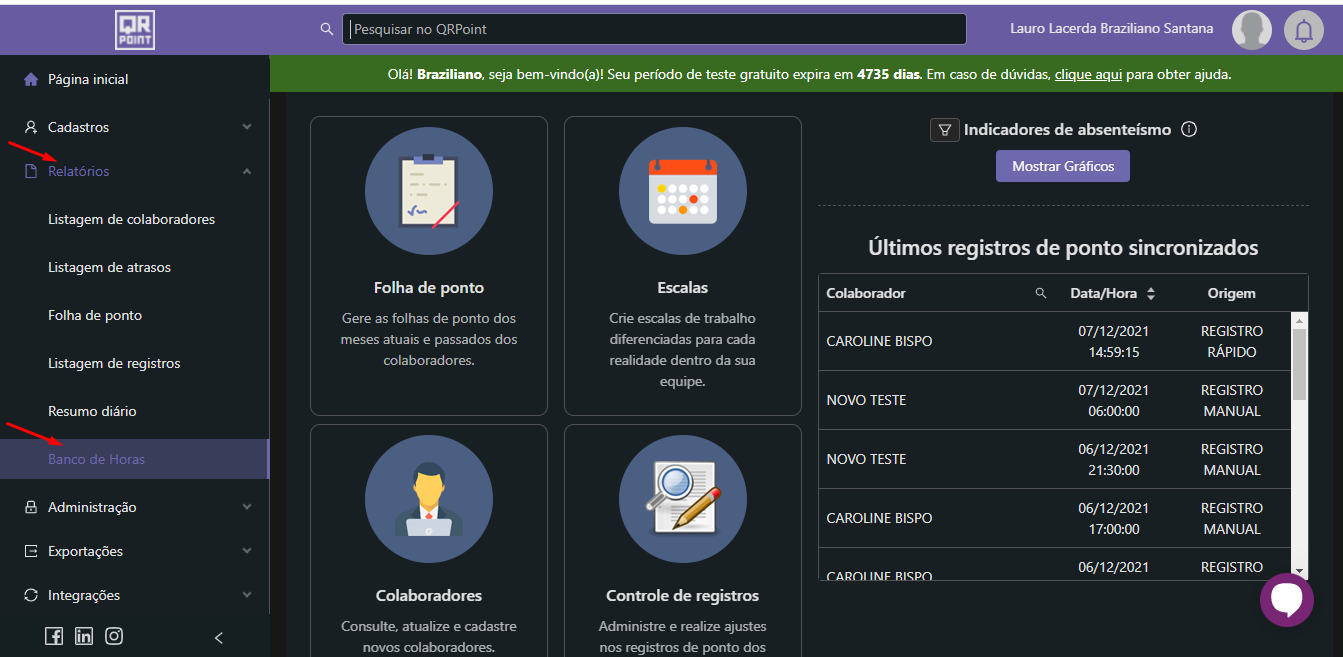Screen dimensions: 1343x657
Task: Open the chat support bubble
Action: tap(1286, 600)
